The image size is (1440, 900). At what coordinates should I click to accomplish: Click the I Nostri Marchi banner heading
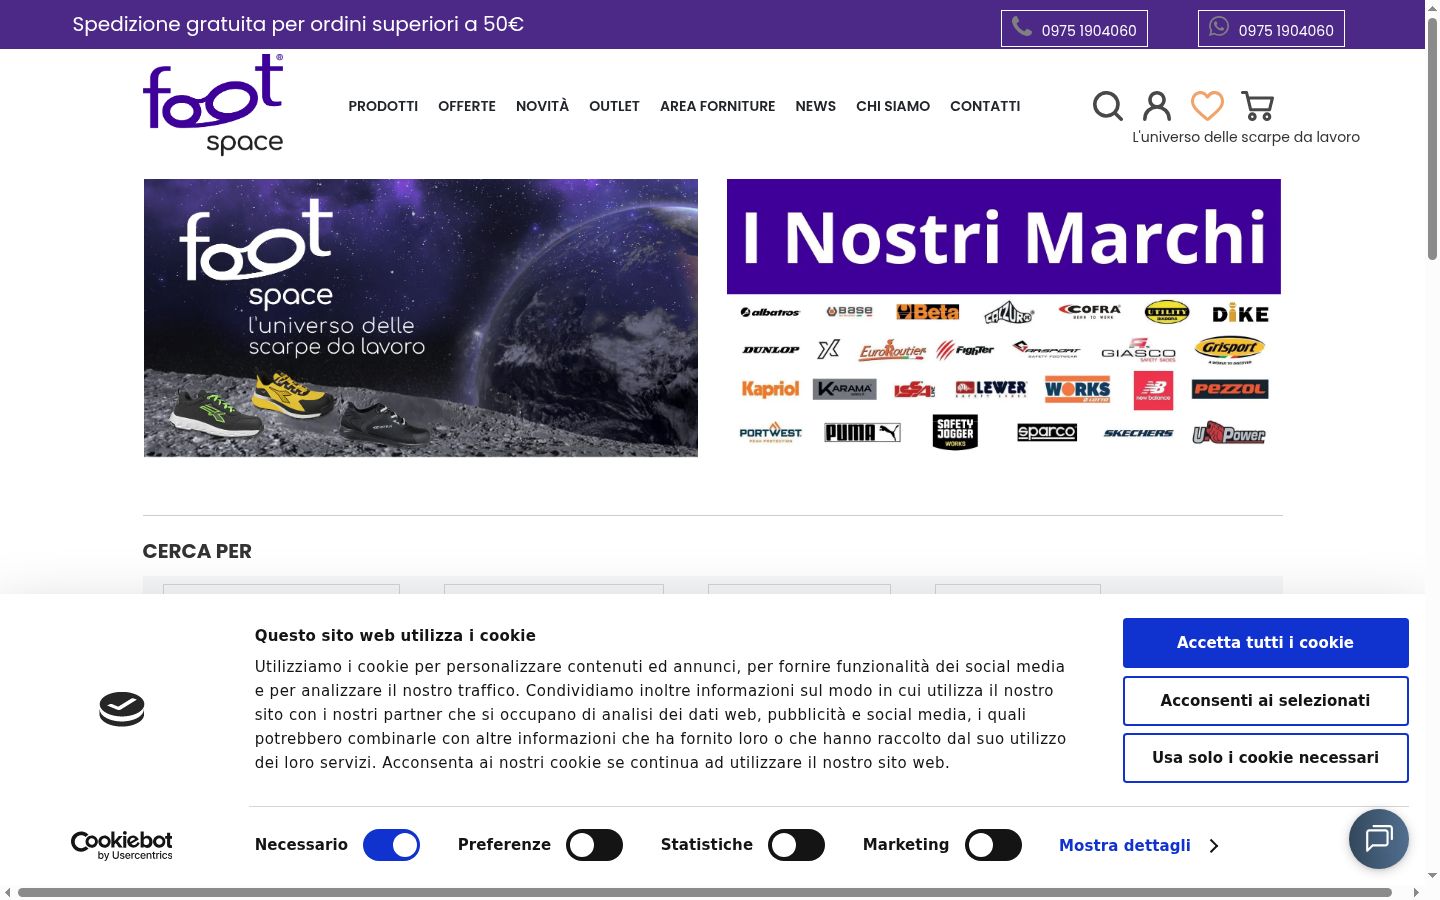pos(1004,237)
